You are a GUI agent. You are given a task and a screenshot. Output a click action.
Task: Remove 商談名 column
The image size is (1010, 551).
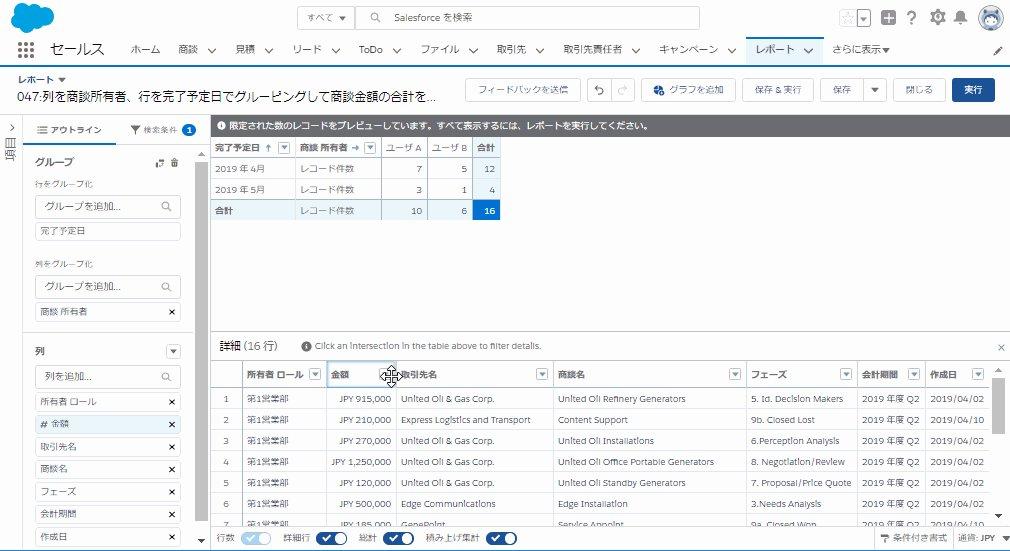coord(172,470)
